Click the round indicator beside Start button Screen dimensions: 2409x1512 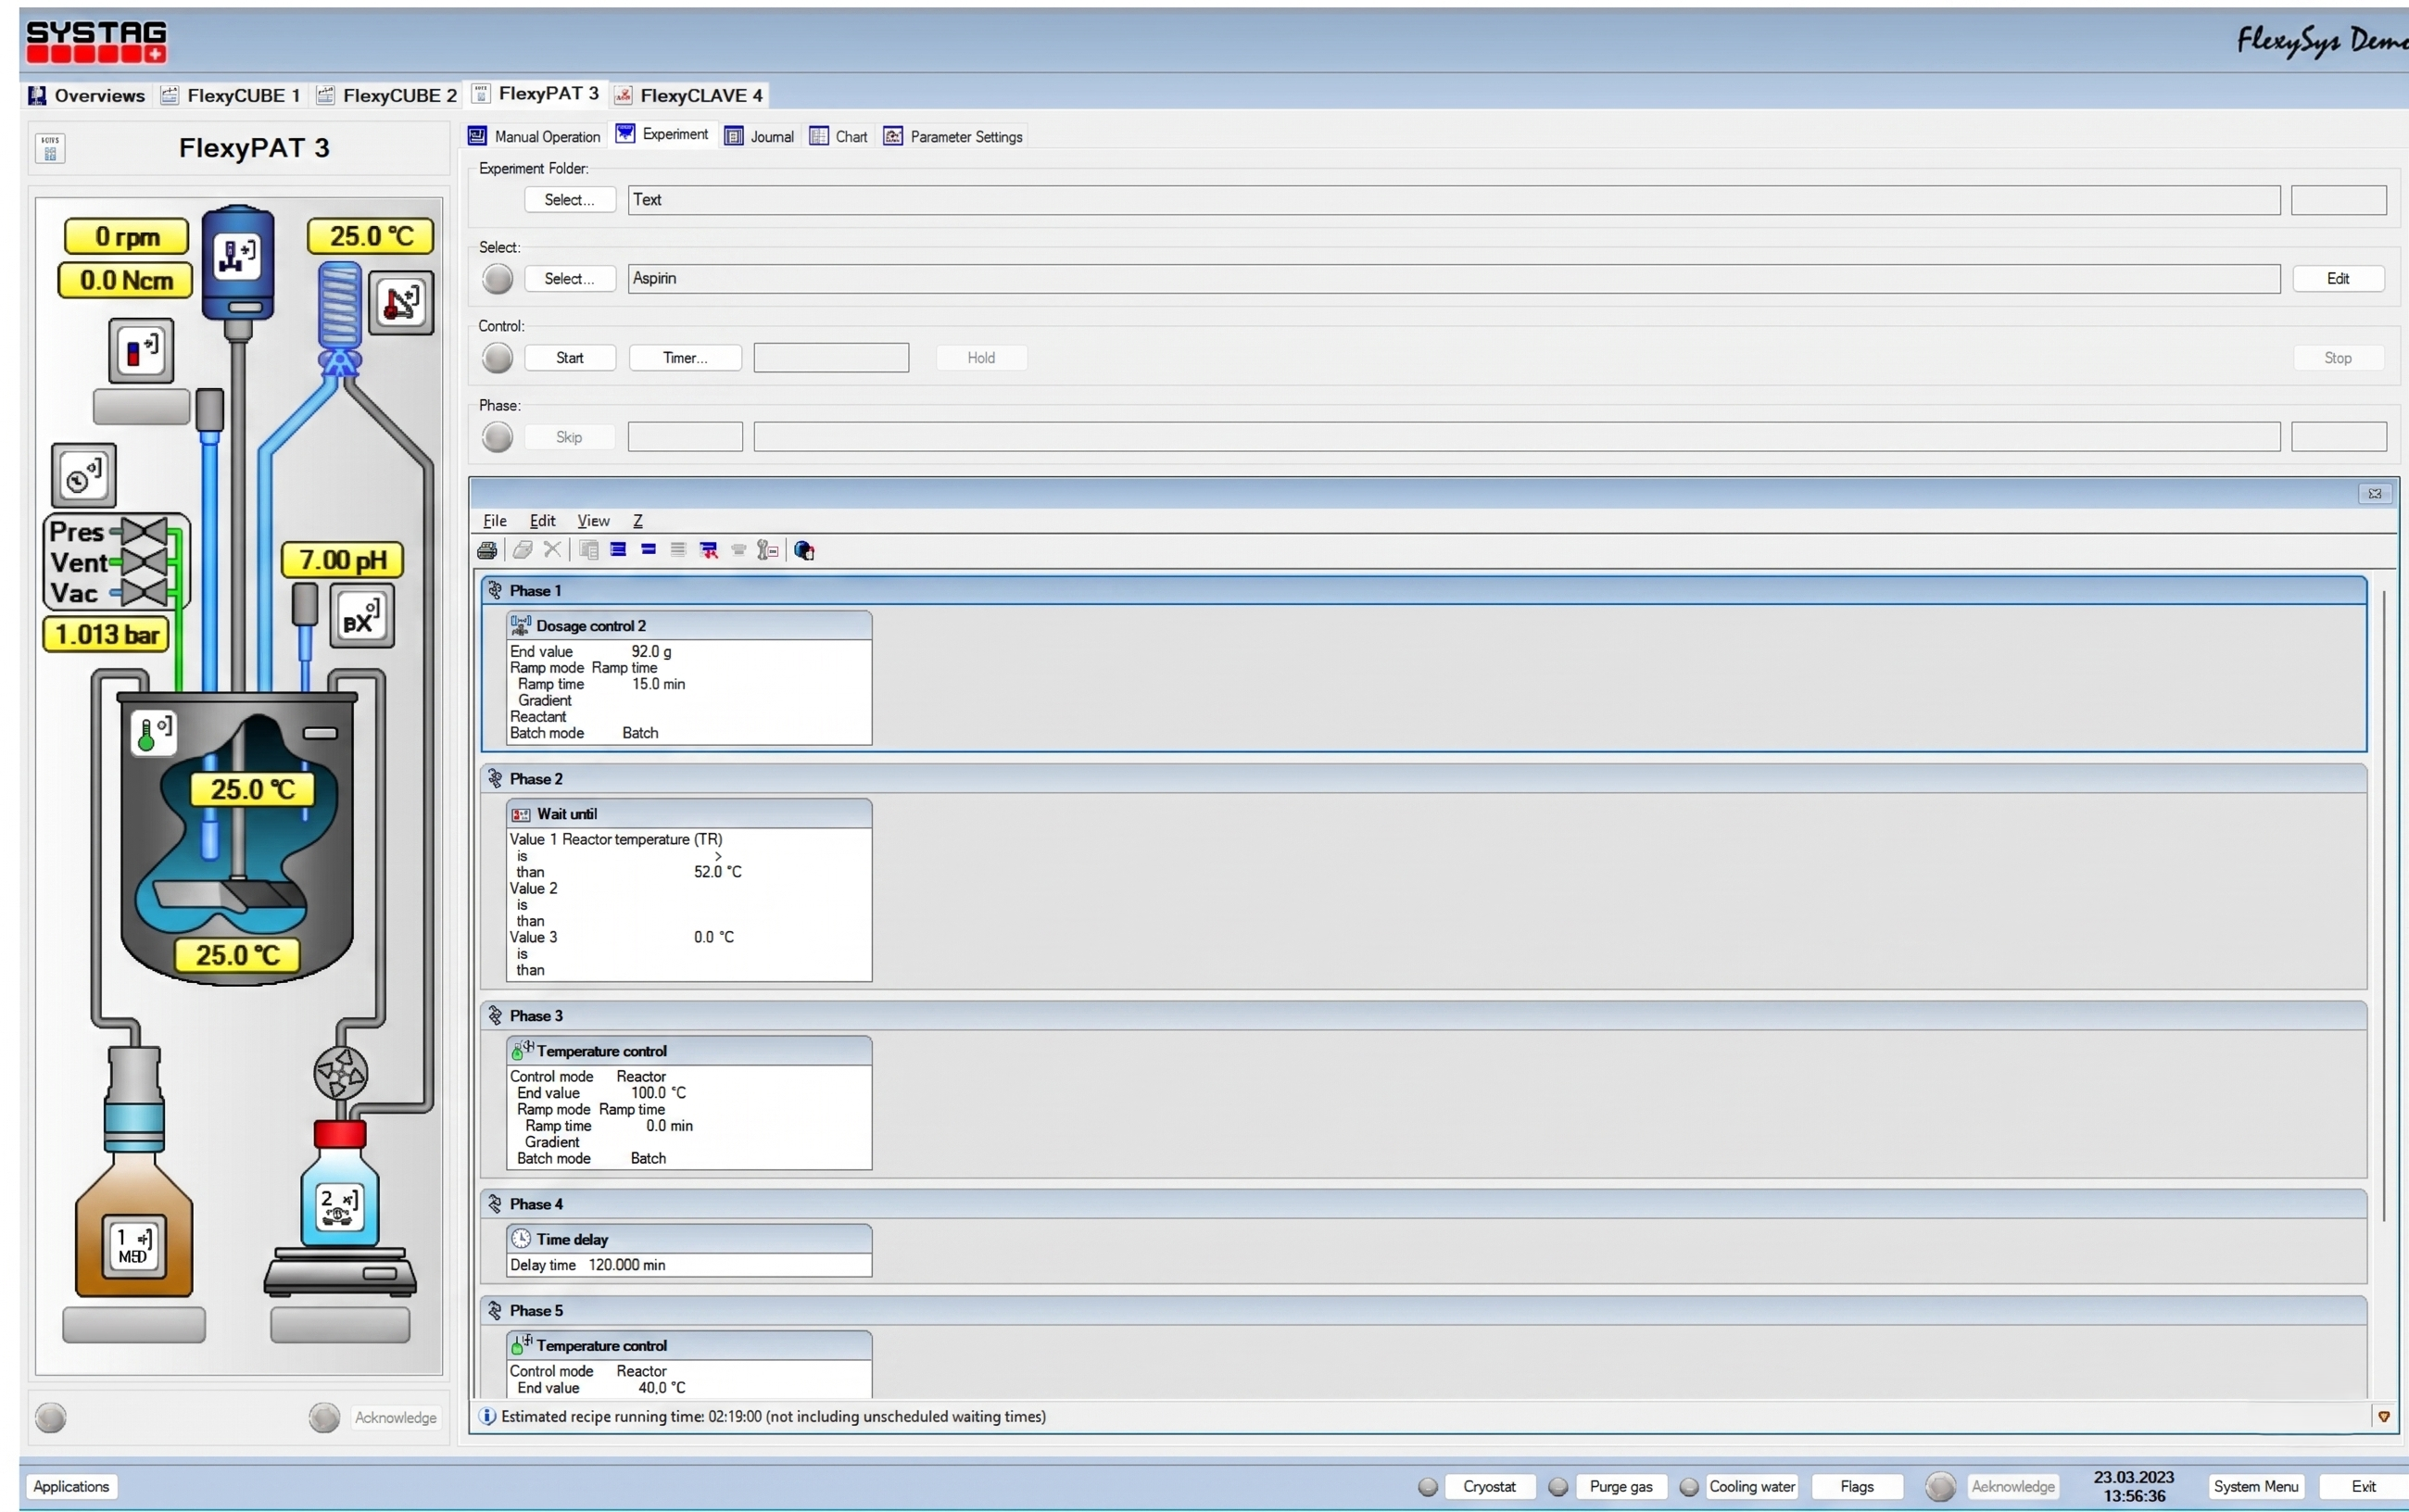[x=497, y=358]
